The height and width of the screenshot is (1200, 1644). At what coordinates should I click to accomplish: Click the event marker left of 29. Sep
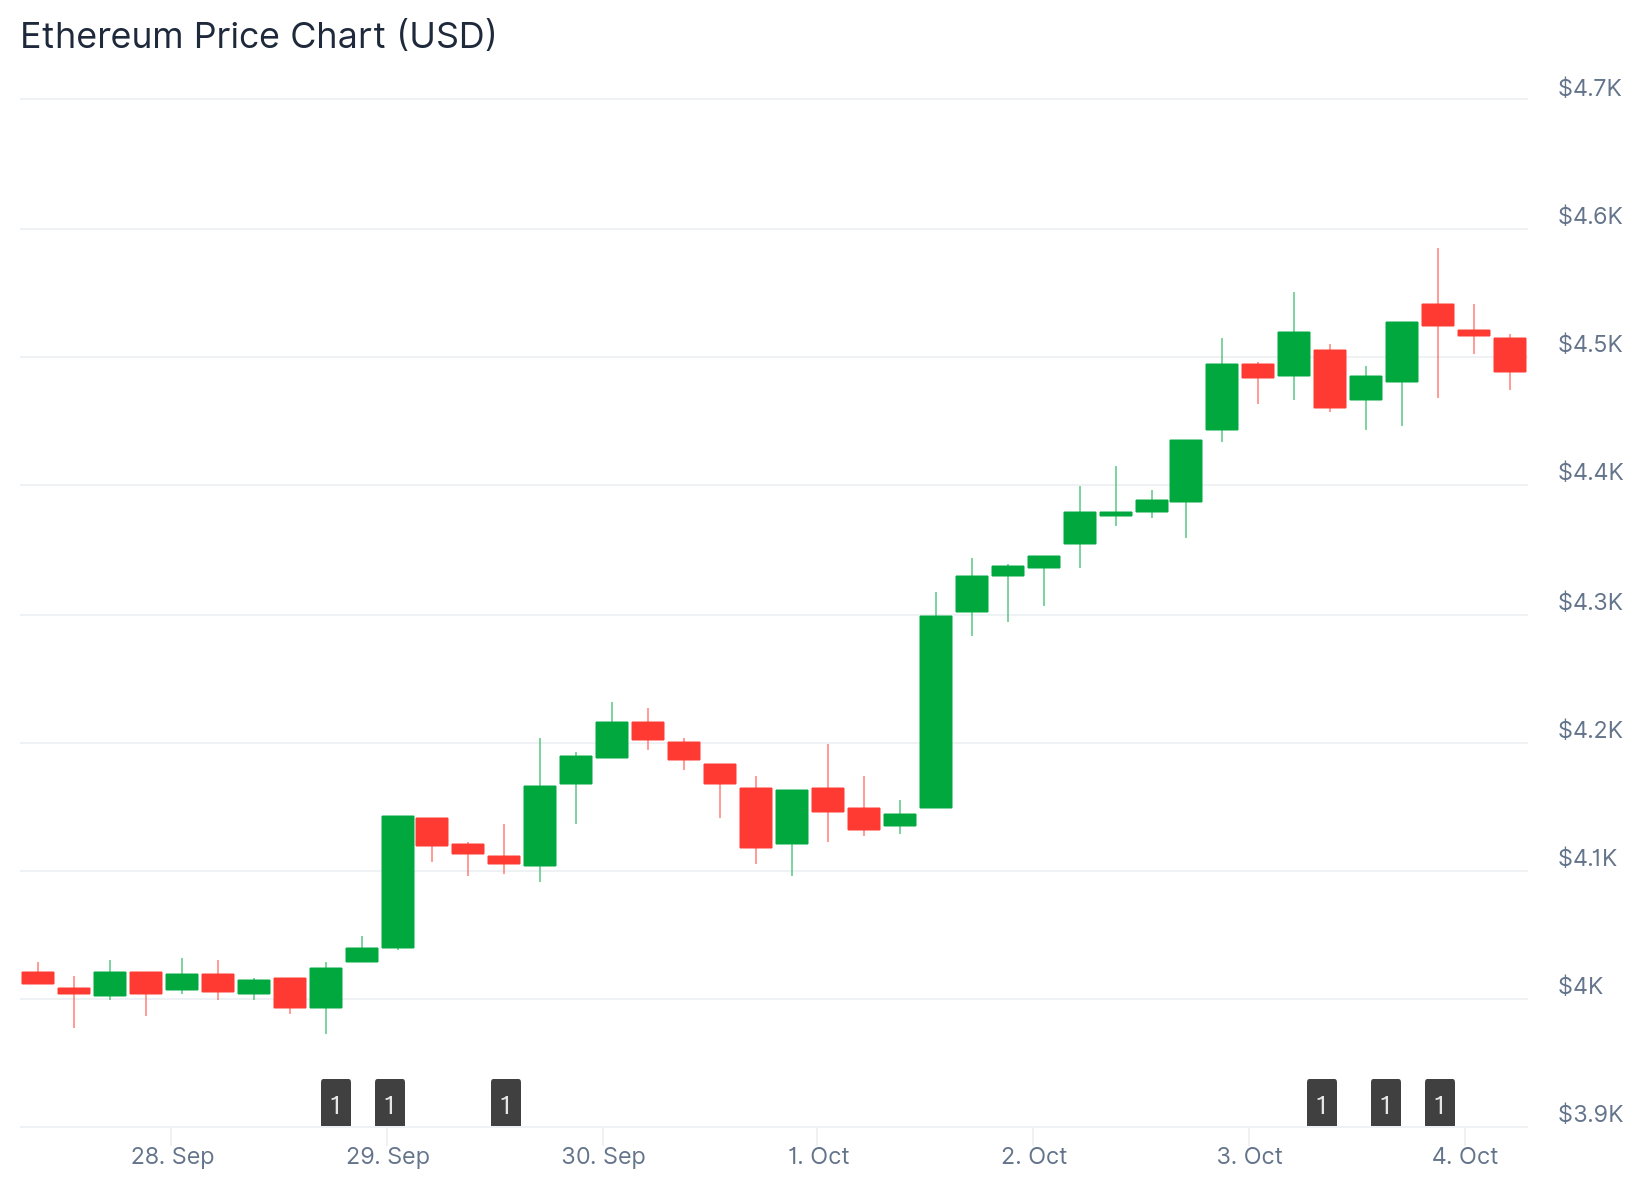click(x=336, y=1103)
